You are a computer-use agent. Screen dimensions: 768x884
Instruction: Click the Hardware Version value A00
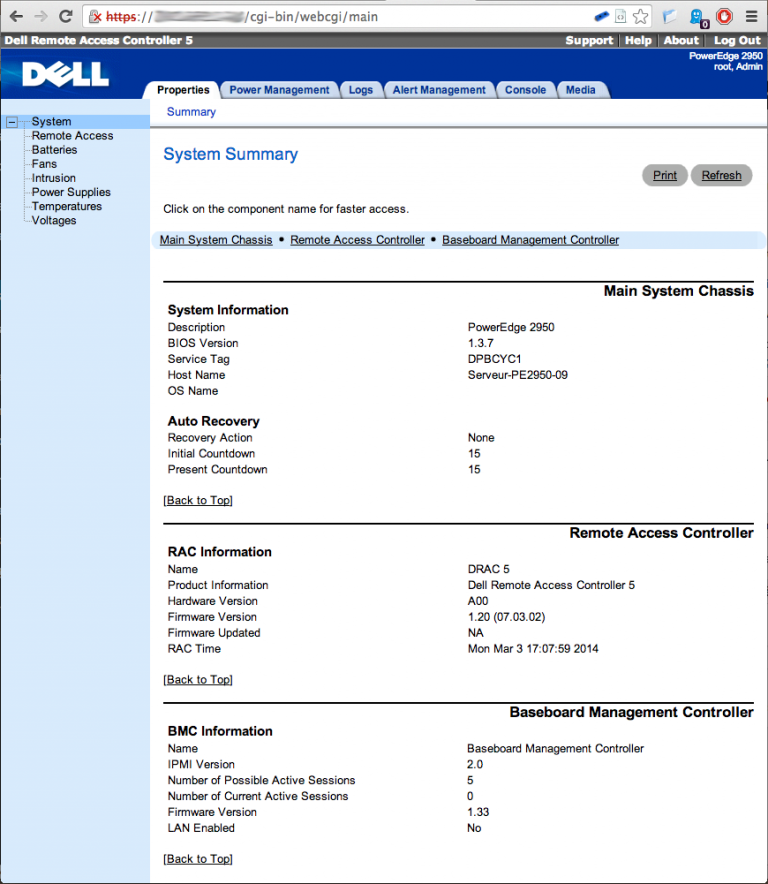(478, 601)
